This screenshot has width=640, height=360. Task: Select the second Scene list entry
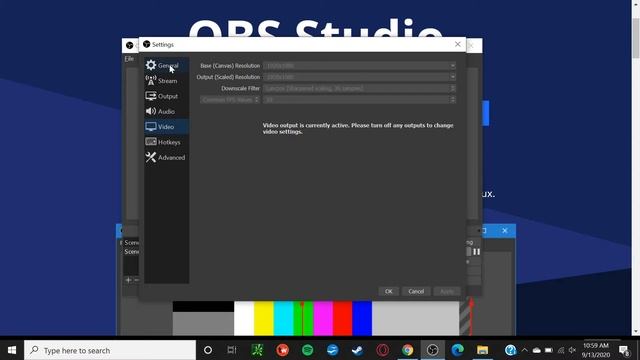pyautogui.click(x=131, y=251)
